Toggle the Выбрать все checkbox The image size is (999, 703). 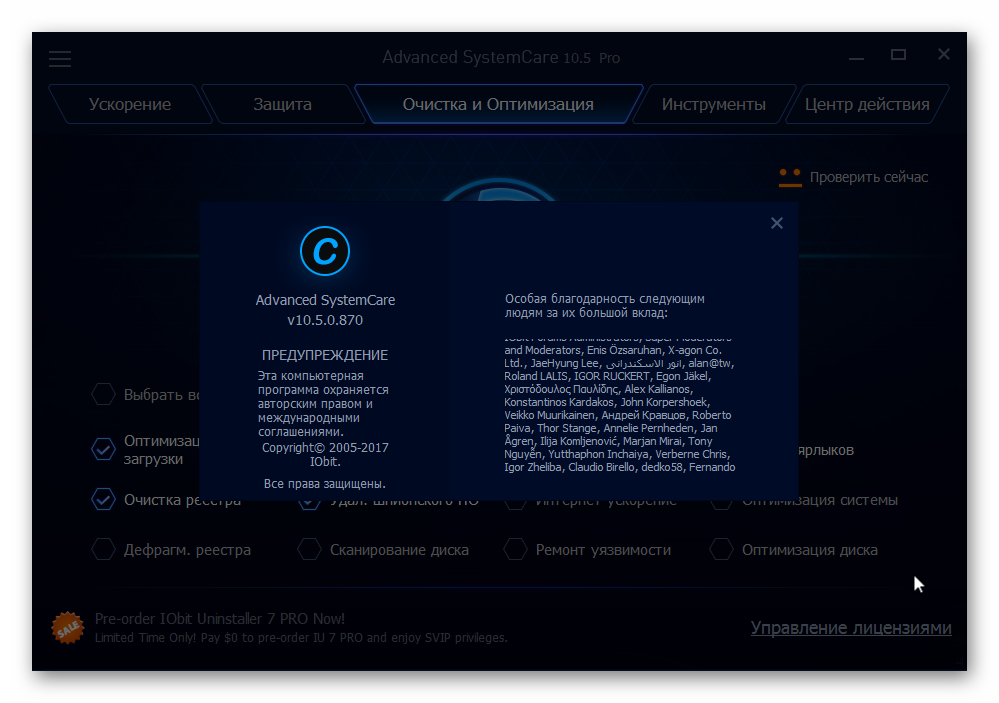click(103, 394)
